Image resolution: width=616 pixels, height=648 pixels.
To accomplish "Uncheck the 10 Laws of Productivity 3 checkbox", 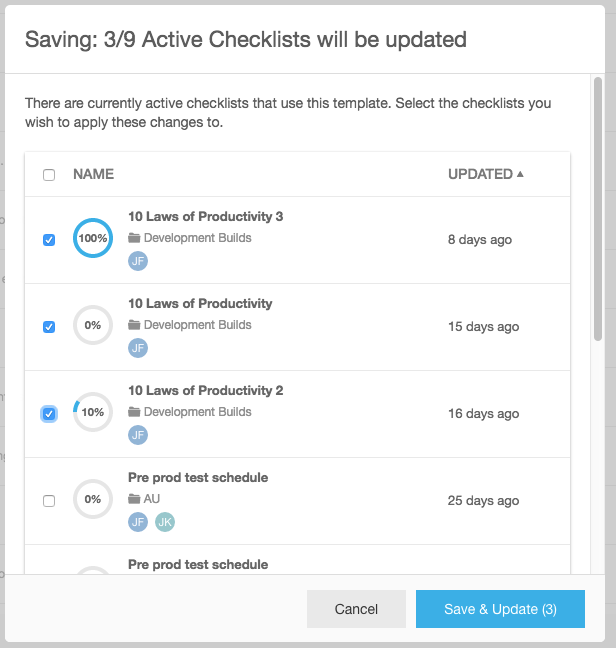I will click(x=49, y=240).
